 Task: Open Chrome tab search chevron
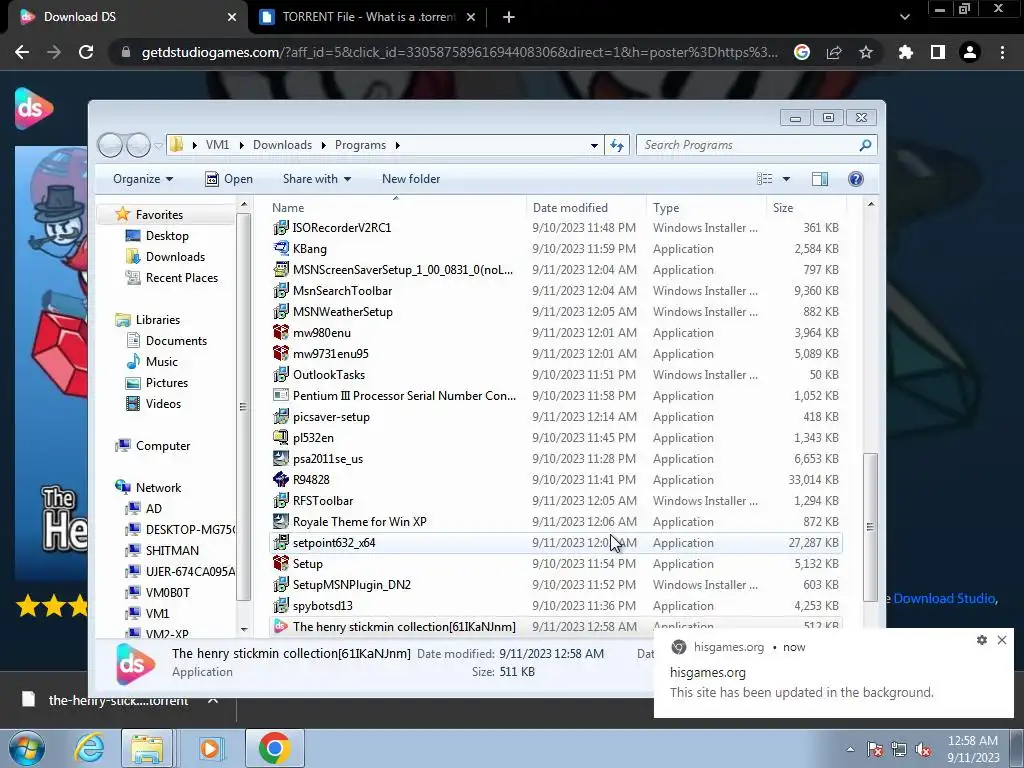pos(904,17)
